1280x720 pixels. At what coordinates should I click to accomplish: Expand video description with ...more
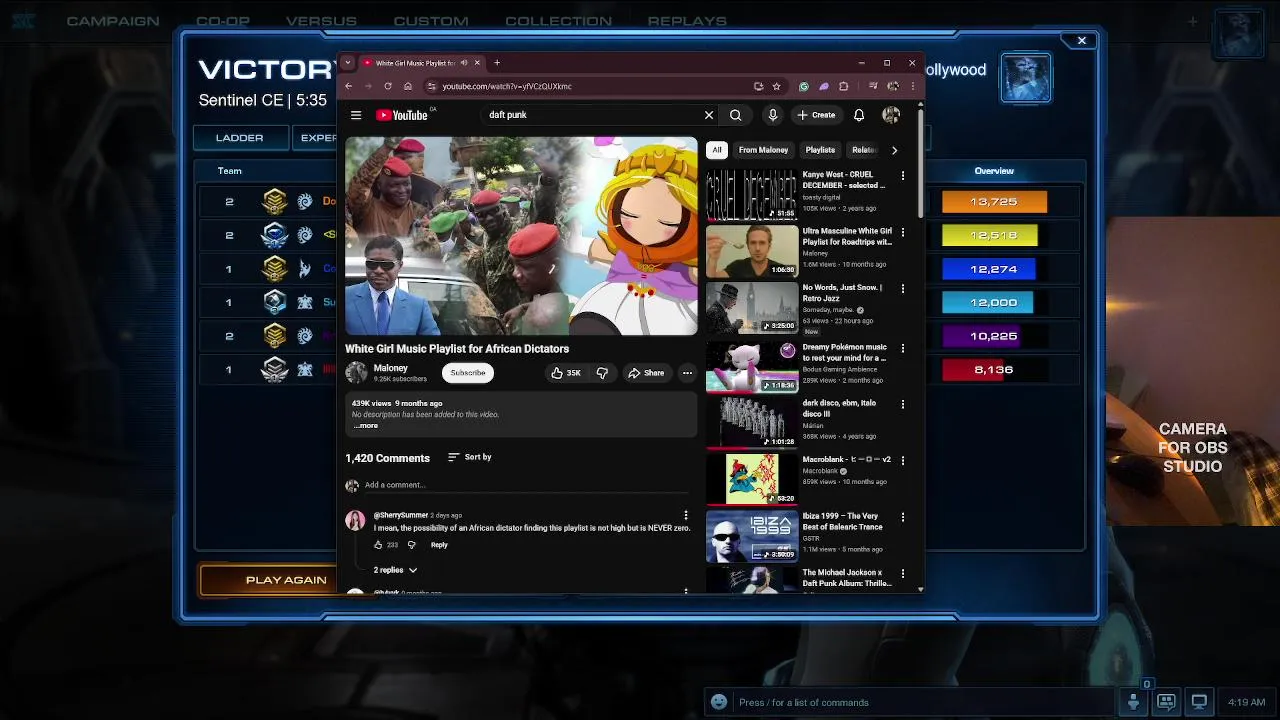[366, 426]
